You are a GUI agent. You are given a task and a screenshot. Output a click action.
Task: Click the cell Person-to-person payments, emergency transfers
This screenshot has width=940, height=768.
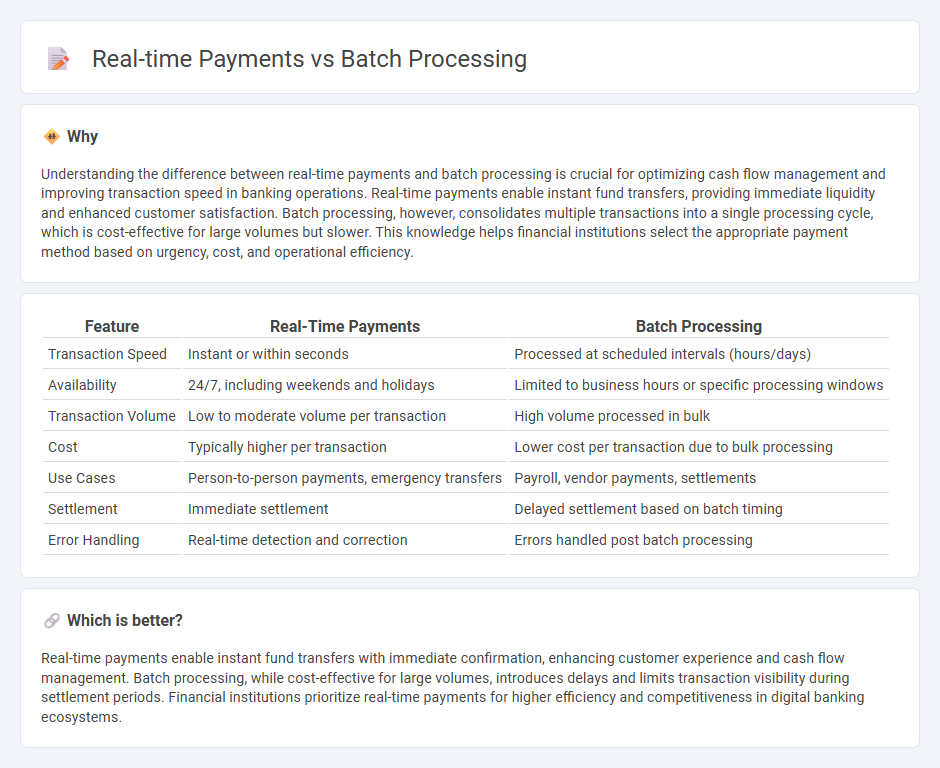click(x=345, y=478)
